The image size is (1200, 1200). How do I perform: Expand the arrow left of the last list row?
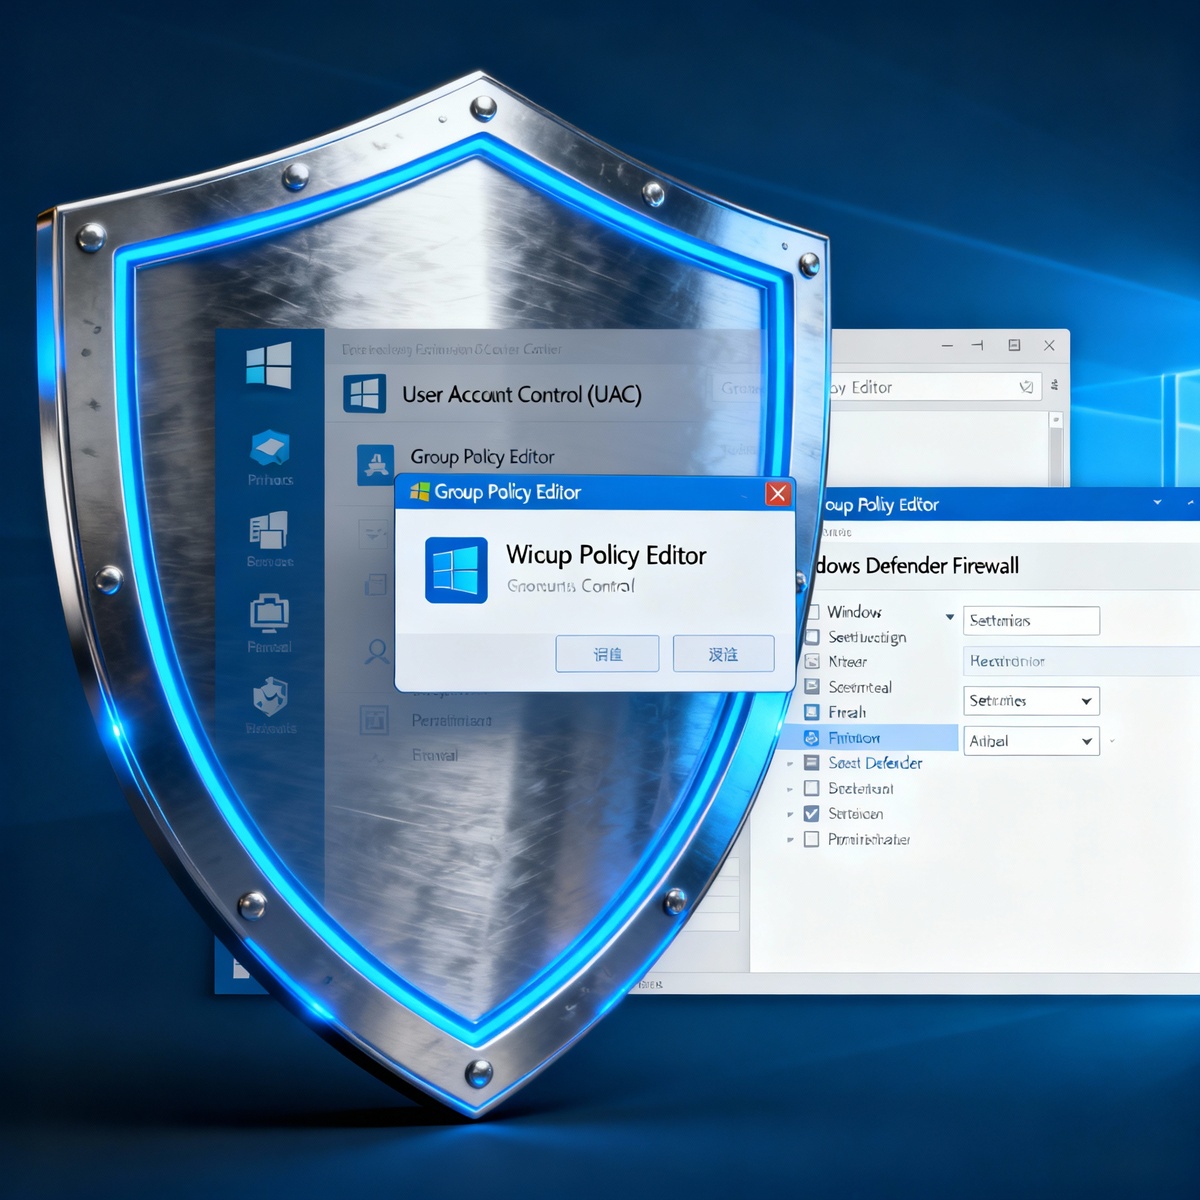[x=790, y=840]
